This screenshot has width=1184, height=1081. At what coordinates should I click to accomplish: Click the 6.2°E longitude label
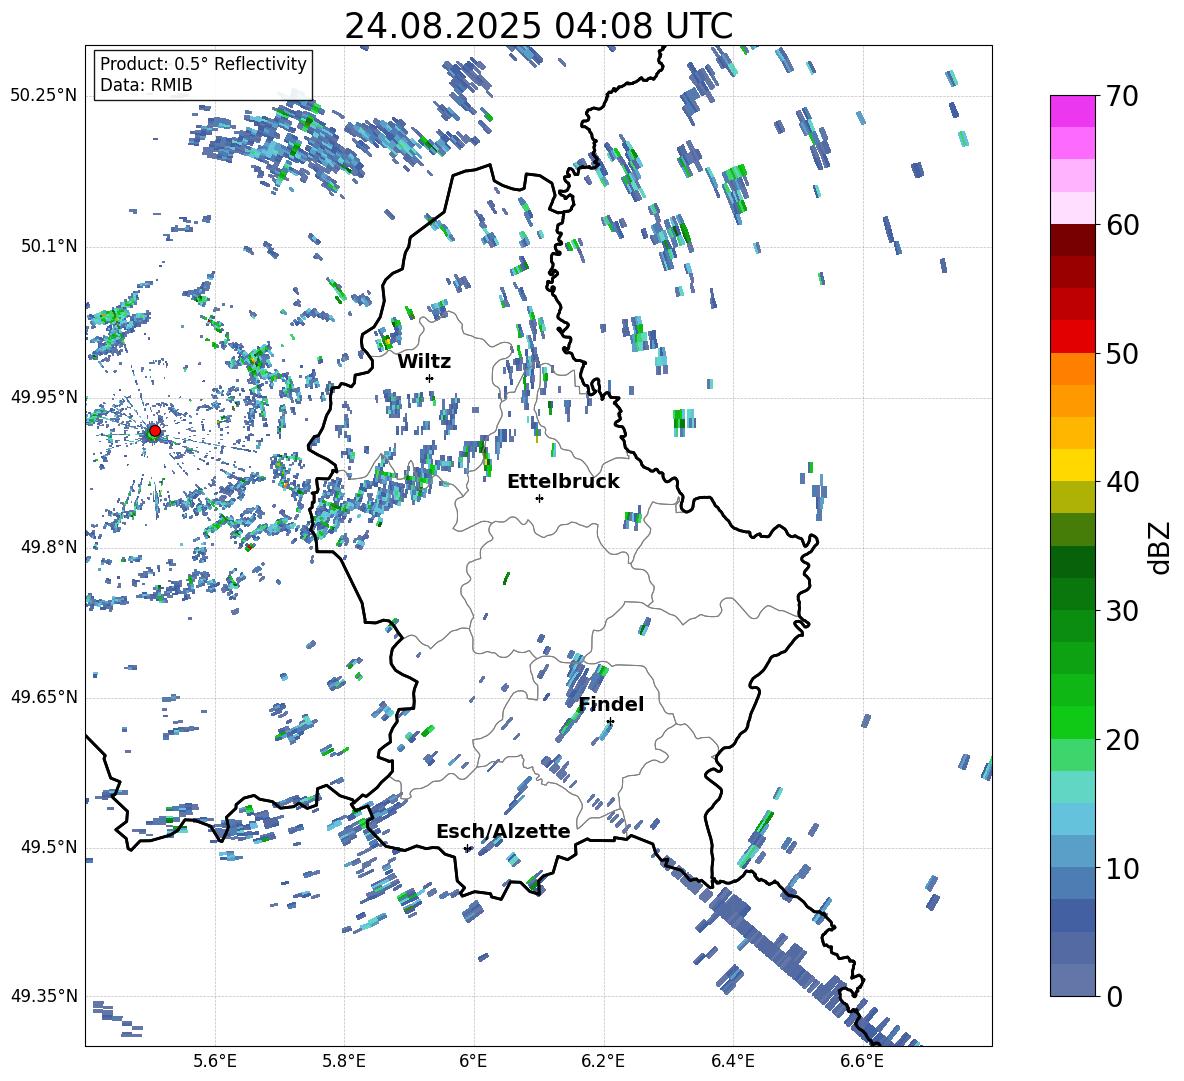pyautogui.click(x=603, y=1061)
